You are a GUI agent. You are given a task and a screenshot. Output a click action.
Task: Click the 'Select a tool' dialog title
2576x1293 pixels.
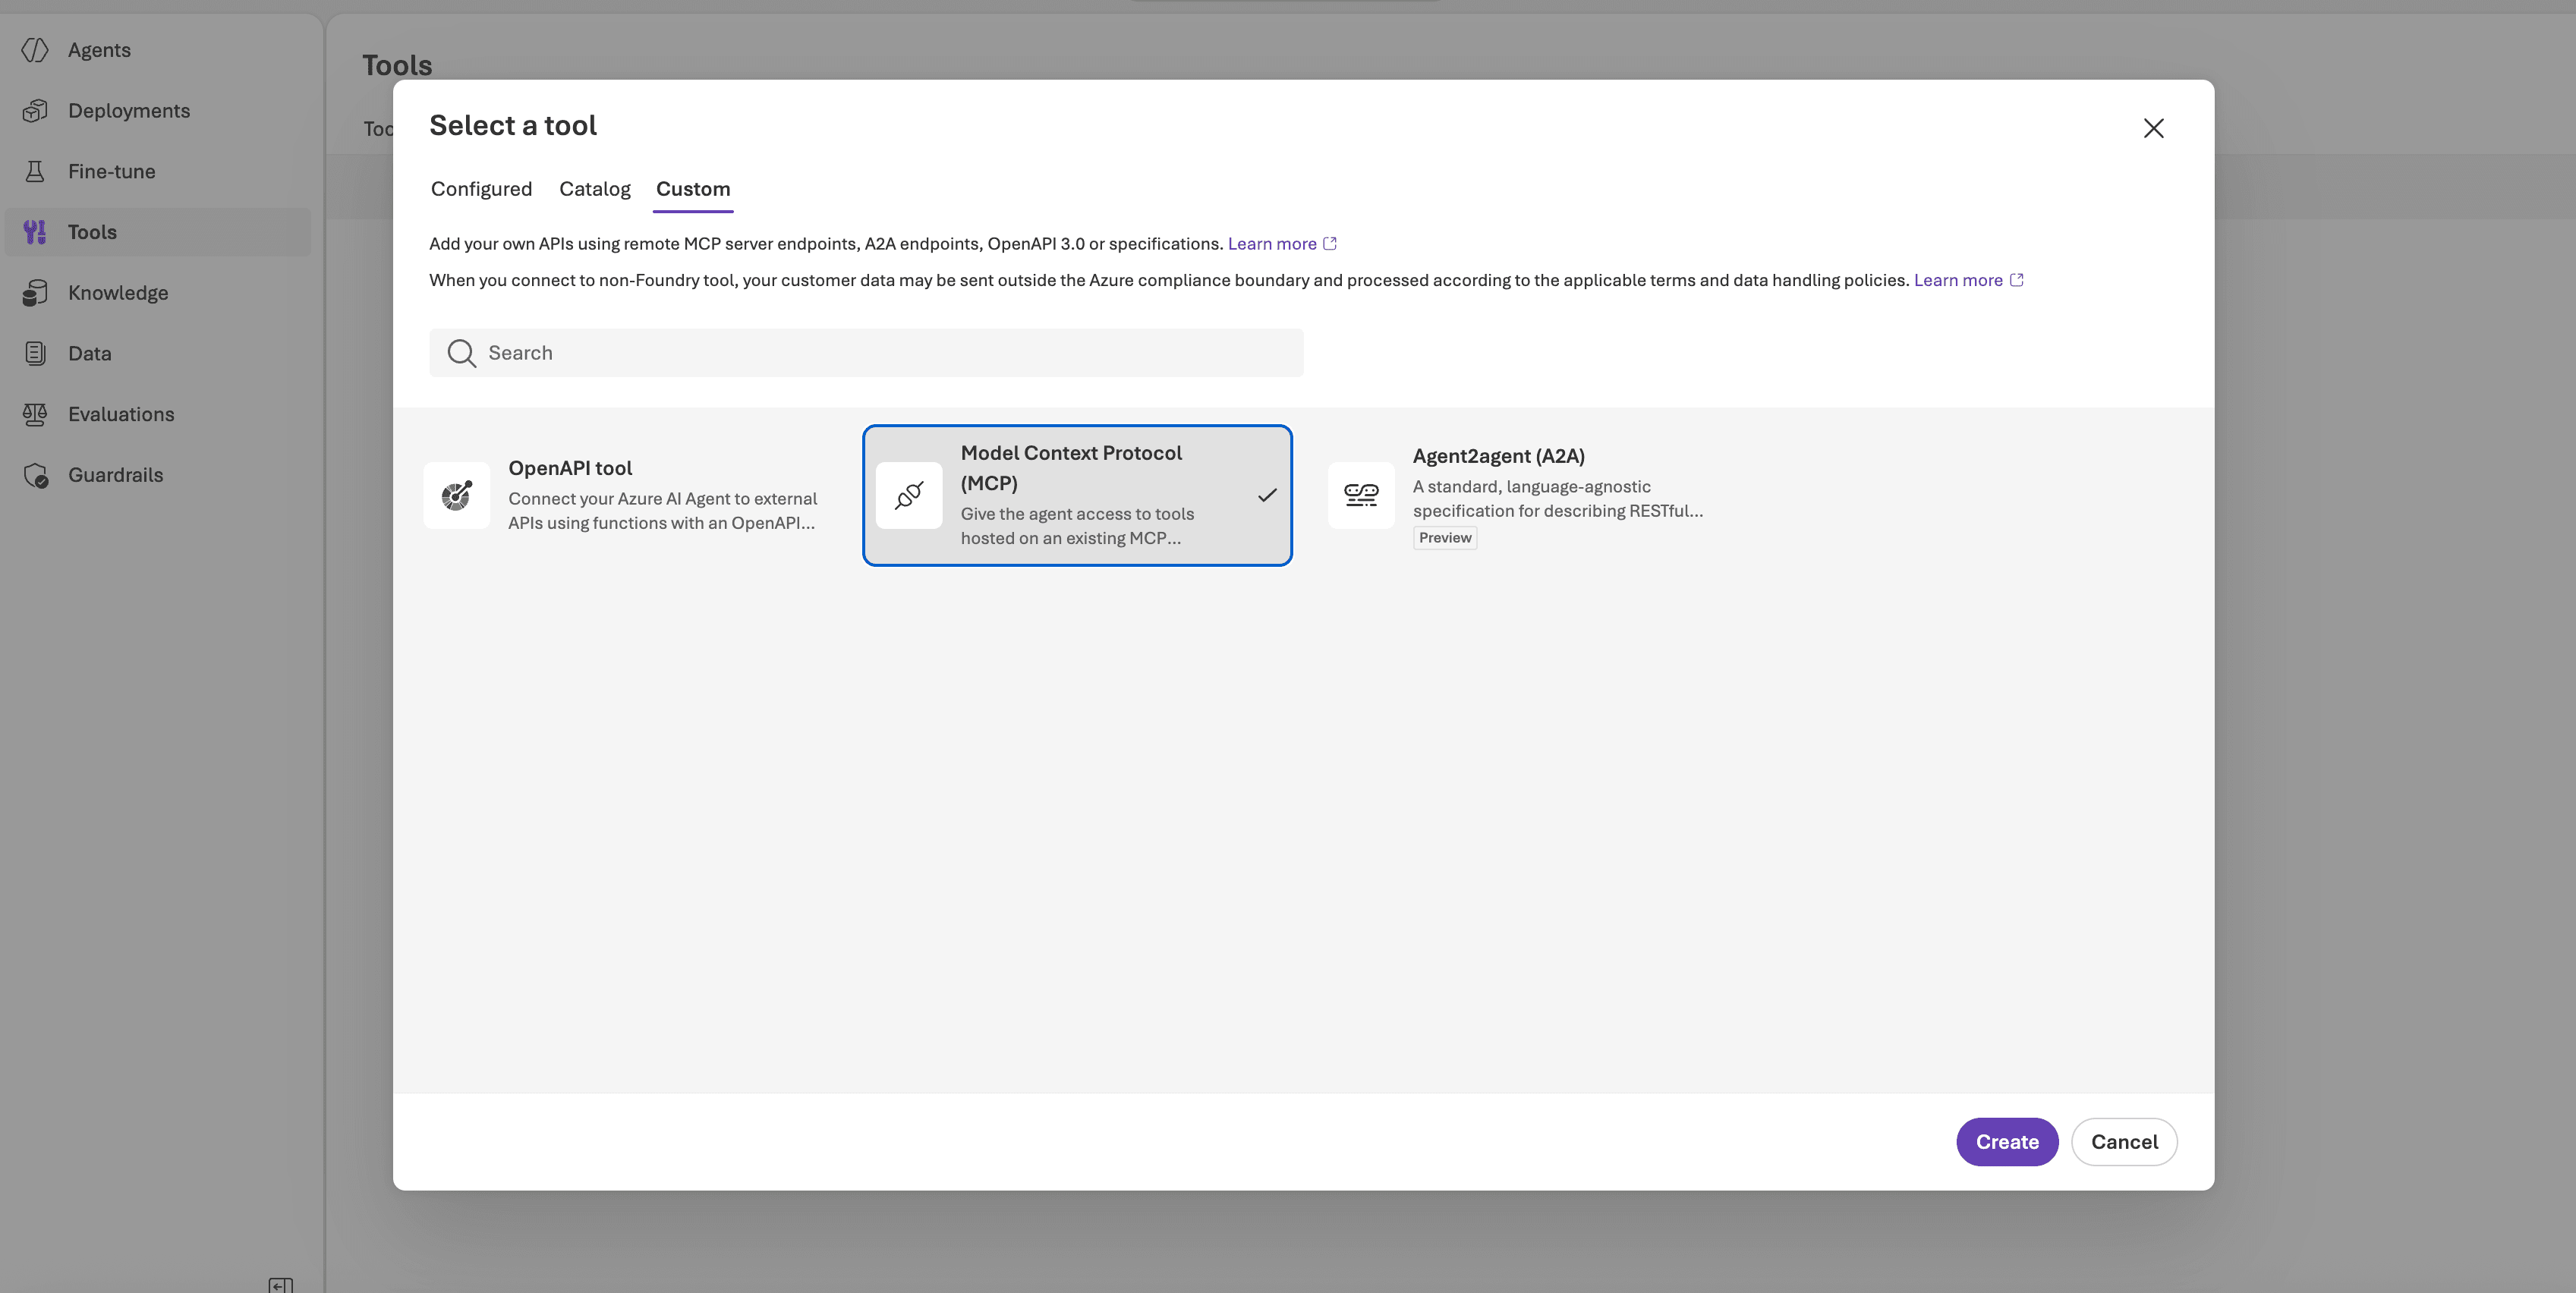pyautogui.click(x=513, y=125)
